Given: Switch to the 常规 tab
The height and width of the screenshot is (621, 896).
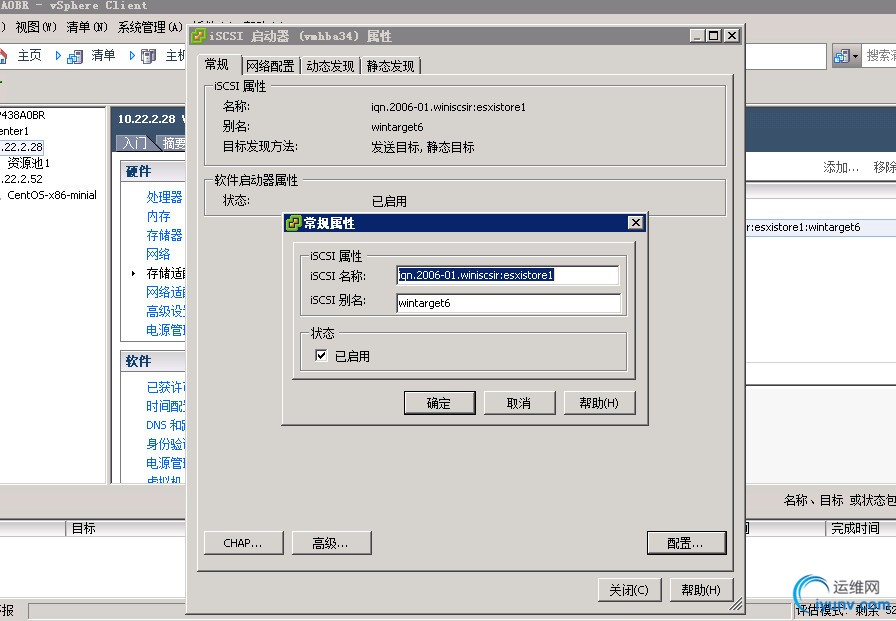Looking at the screenshot, I should click(x=217, y=64).
